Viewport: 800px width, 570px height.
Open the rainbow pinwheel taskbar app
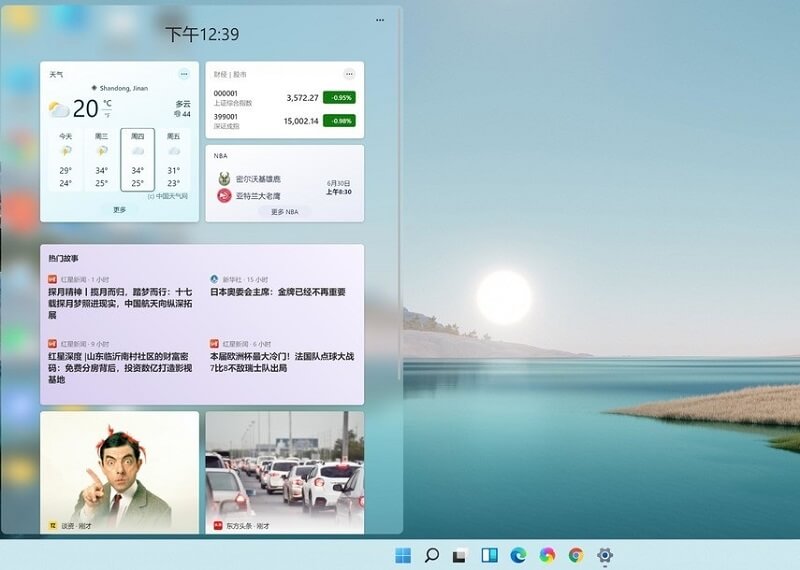pos(547,555)
